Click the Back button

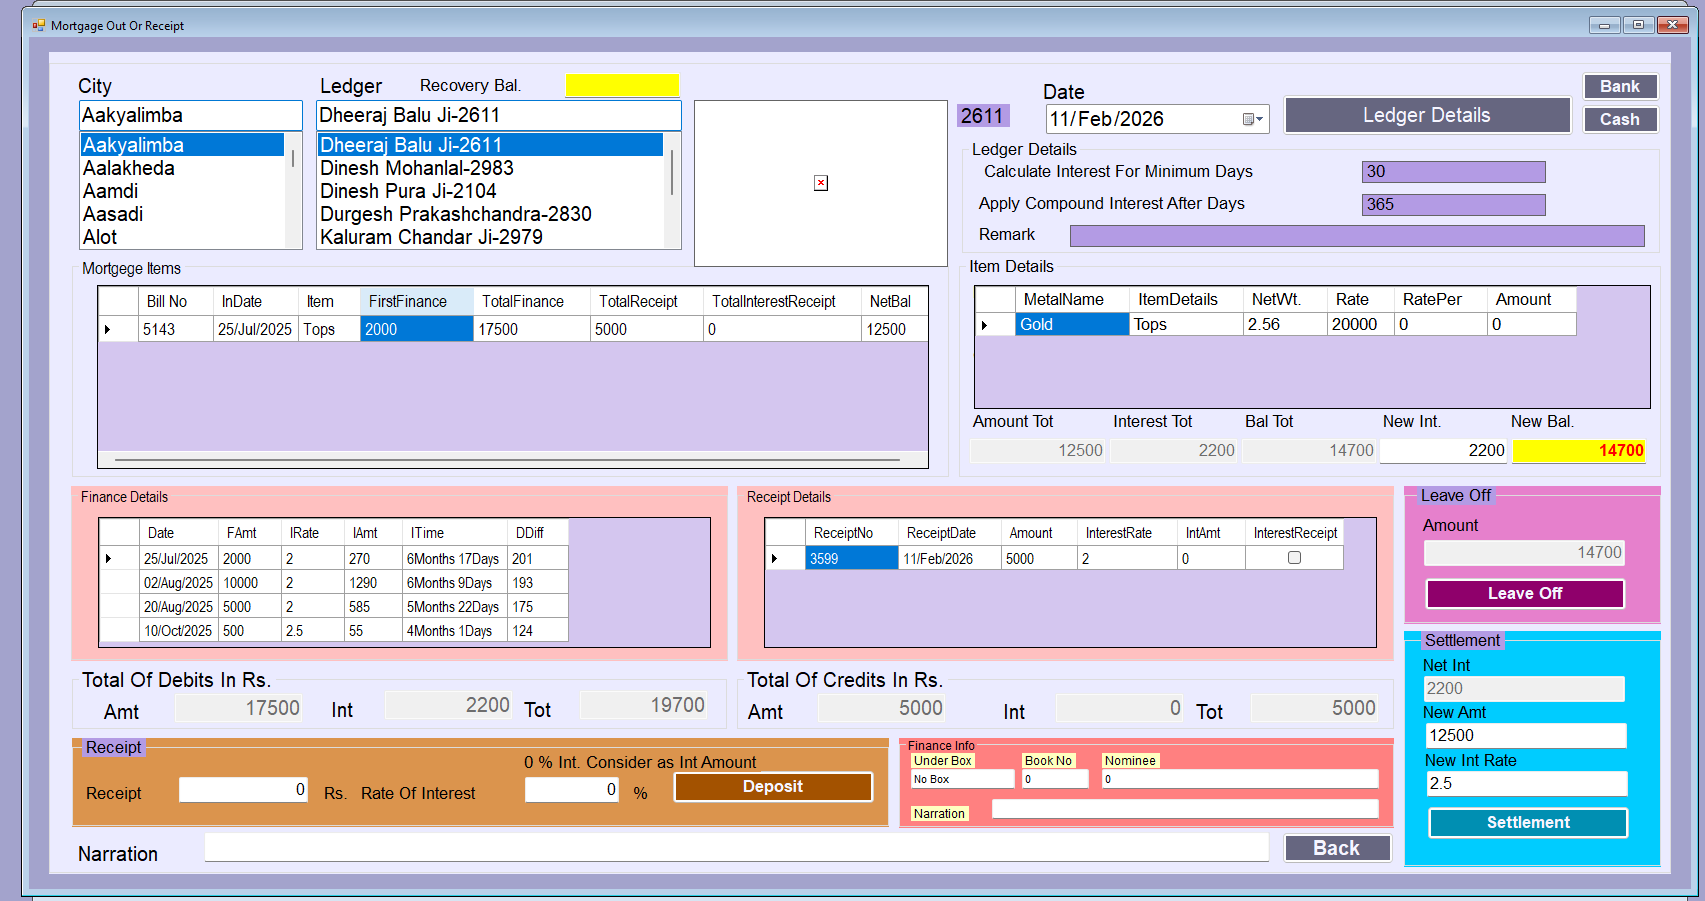[x=1337, y=848]
